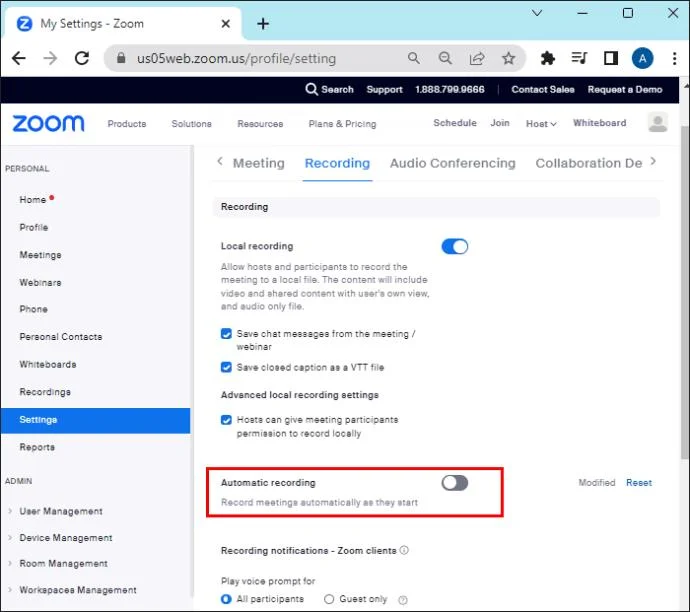
Task: Open Plans & Pricing page
Action: [342, 124]
